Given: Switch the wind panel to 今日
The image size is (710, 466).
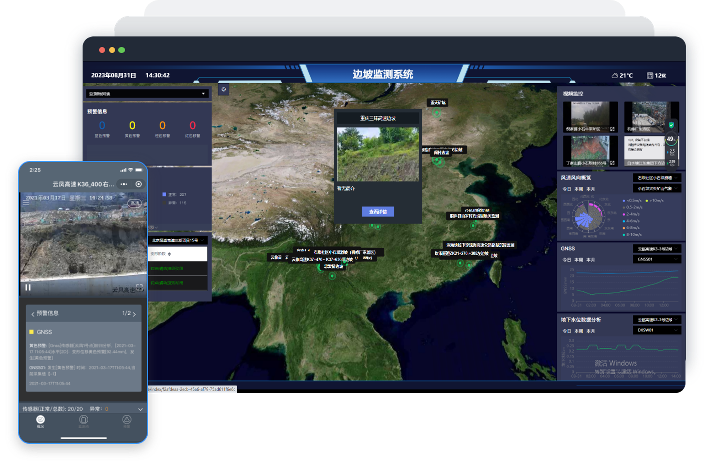Looking at the screenshot, I should (x=566, y=189).
